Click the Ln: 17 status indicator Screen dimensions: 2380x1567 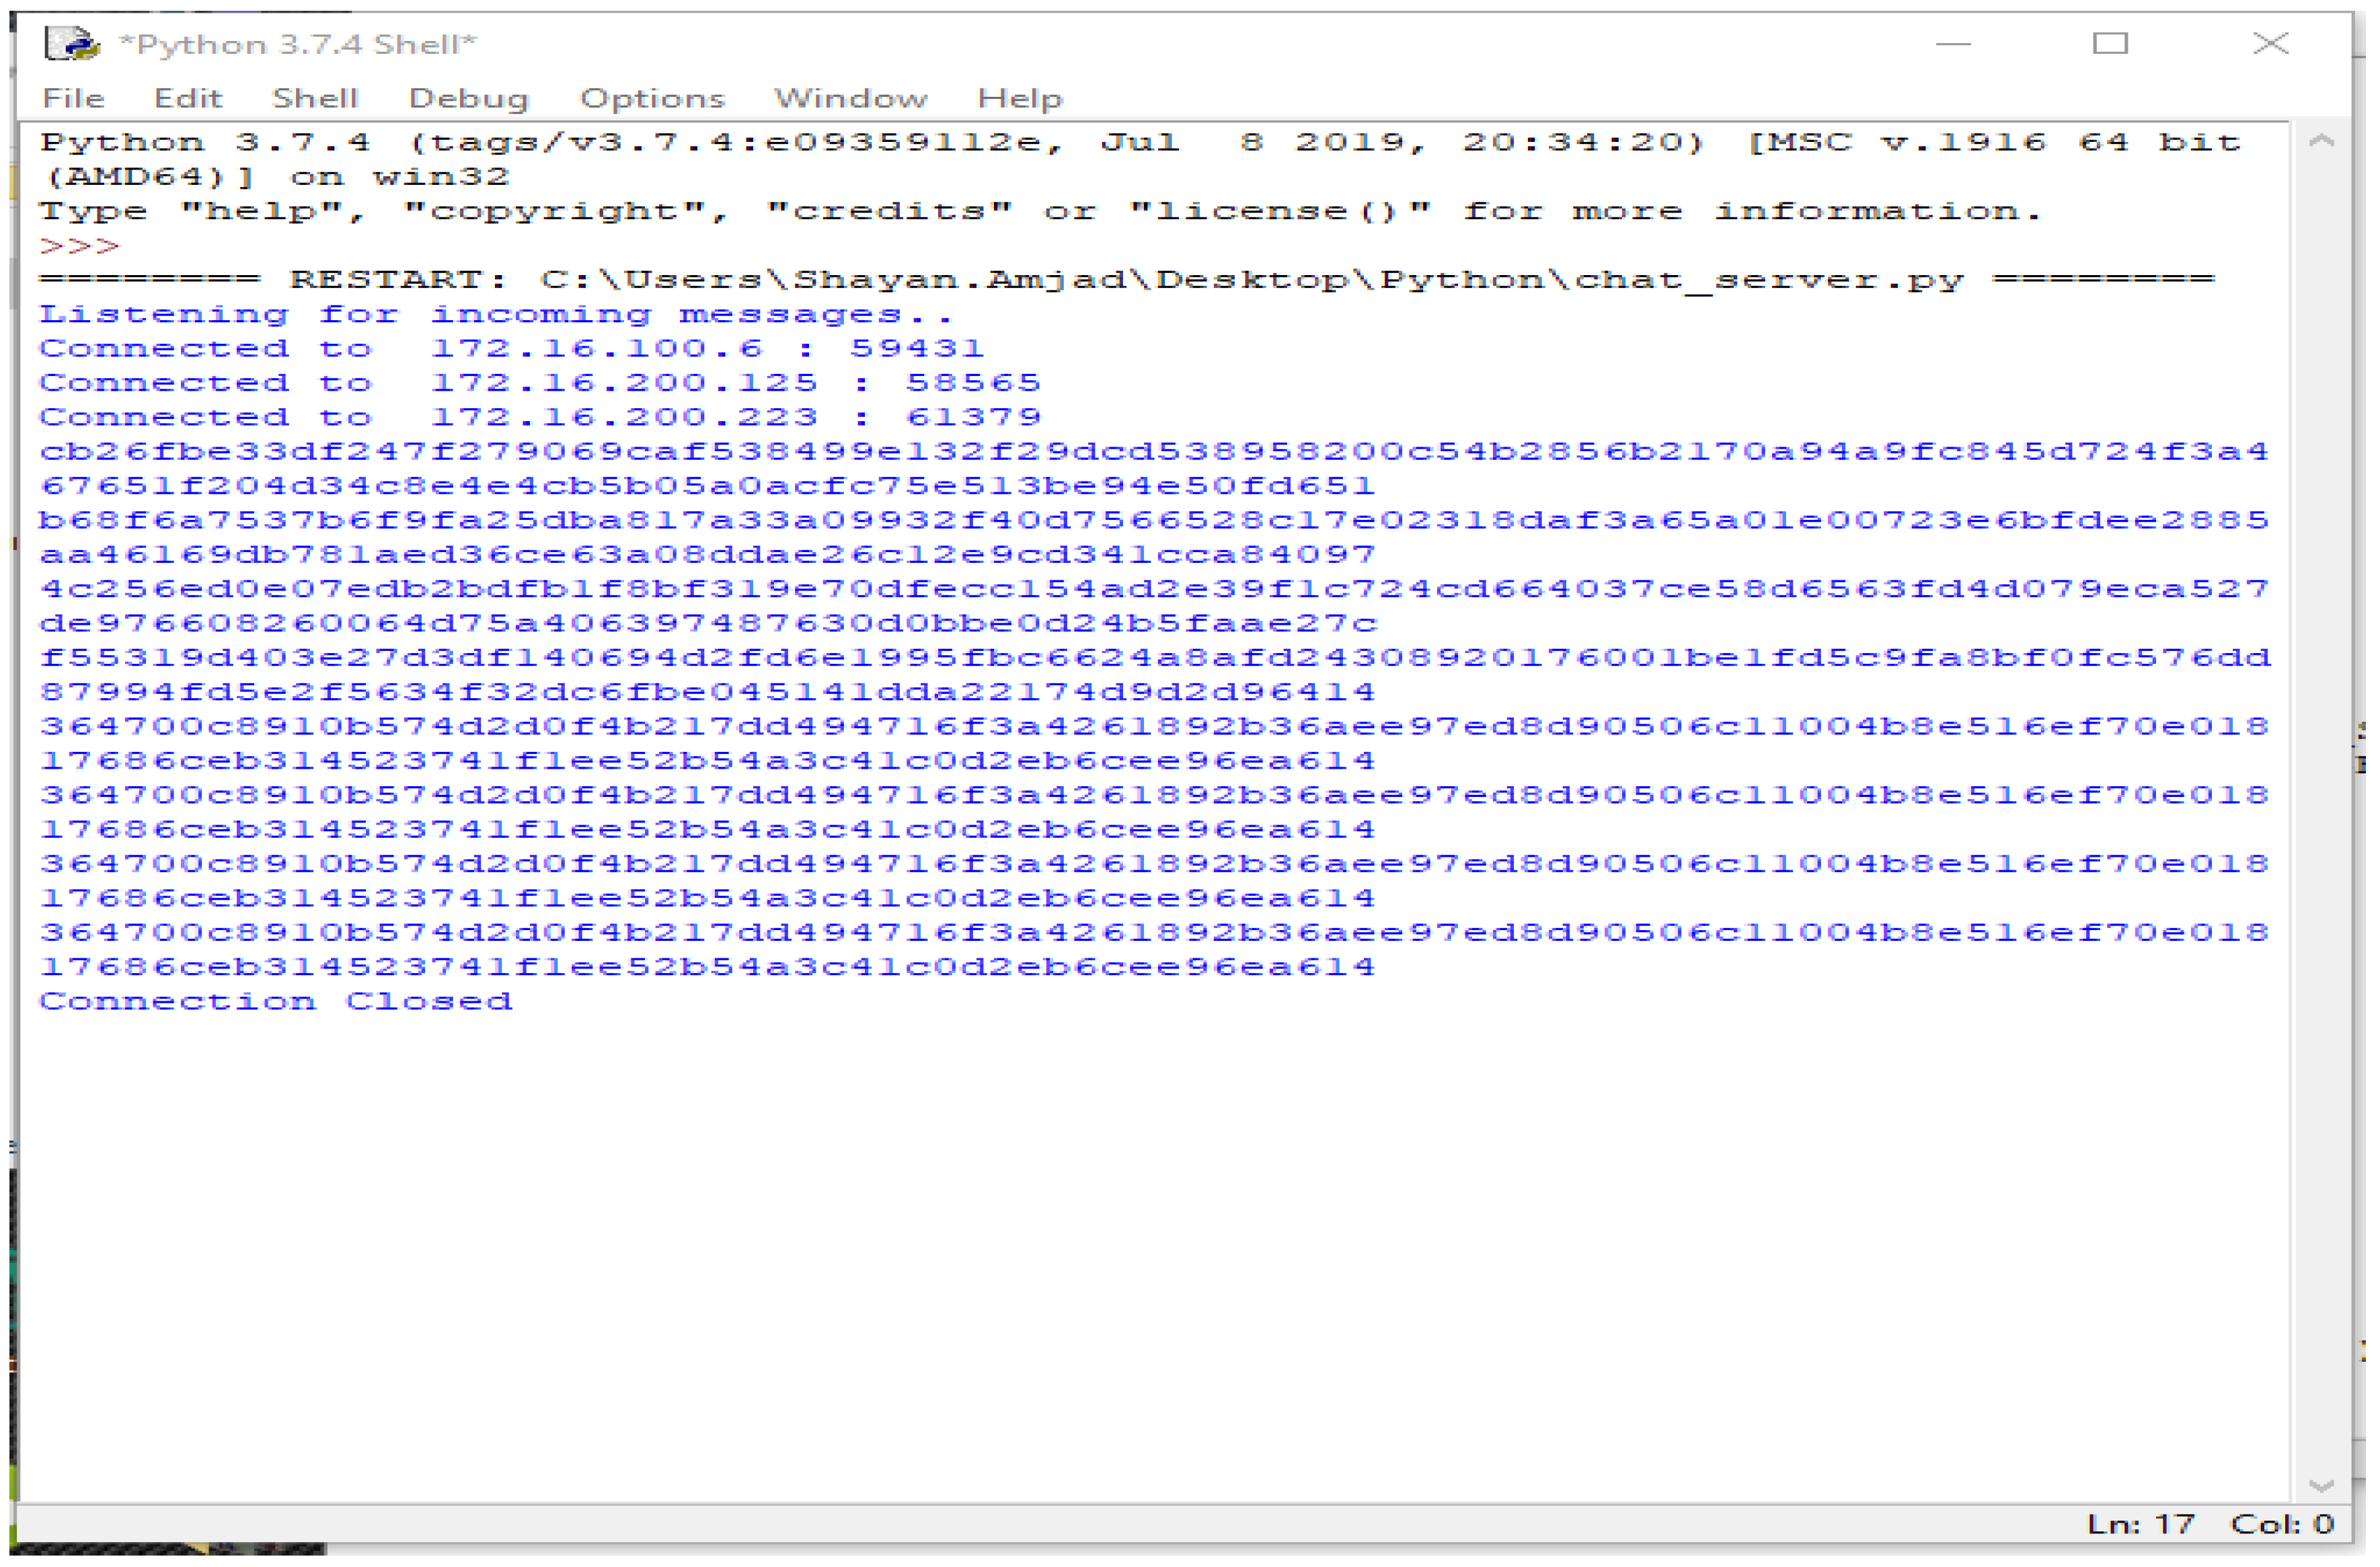coord(2140,1524)
